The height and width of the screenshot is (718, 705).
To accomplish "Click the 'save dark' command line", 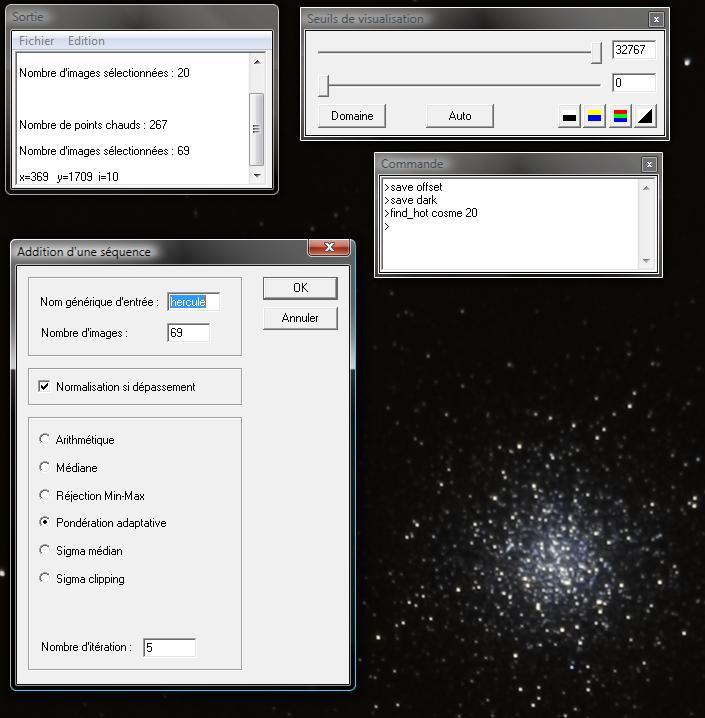I will click(x=410, y=200).
